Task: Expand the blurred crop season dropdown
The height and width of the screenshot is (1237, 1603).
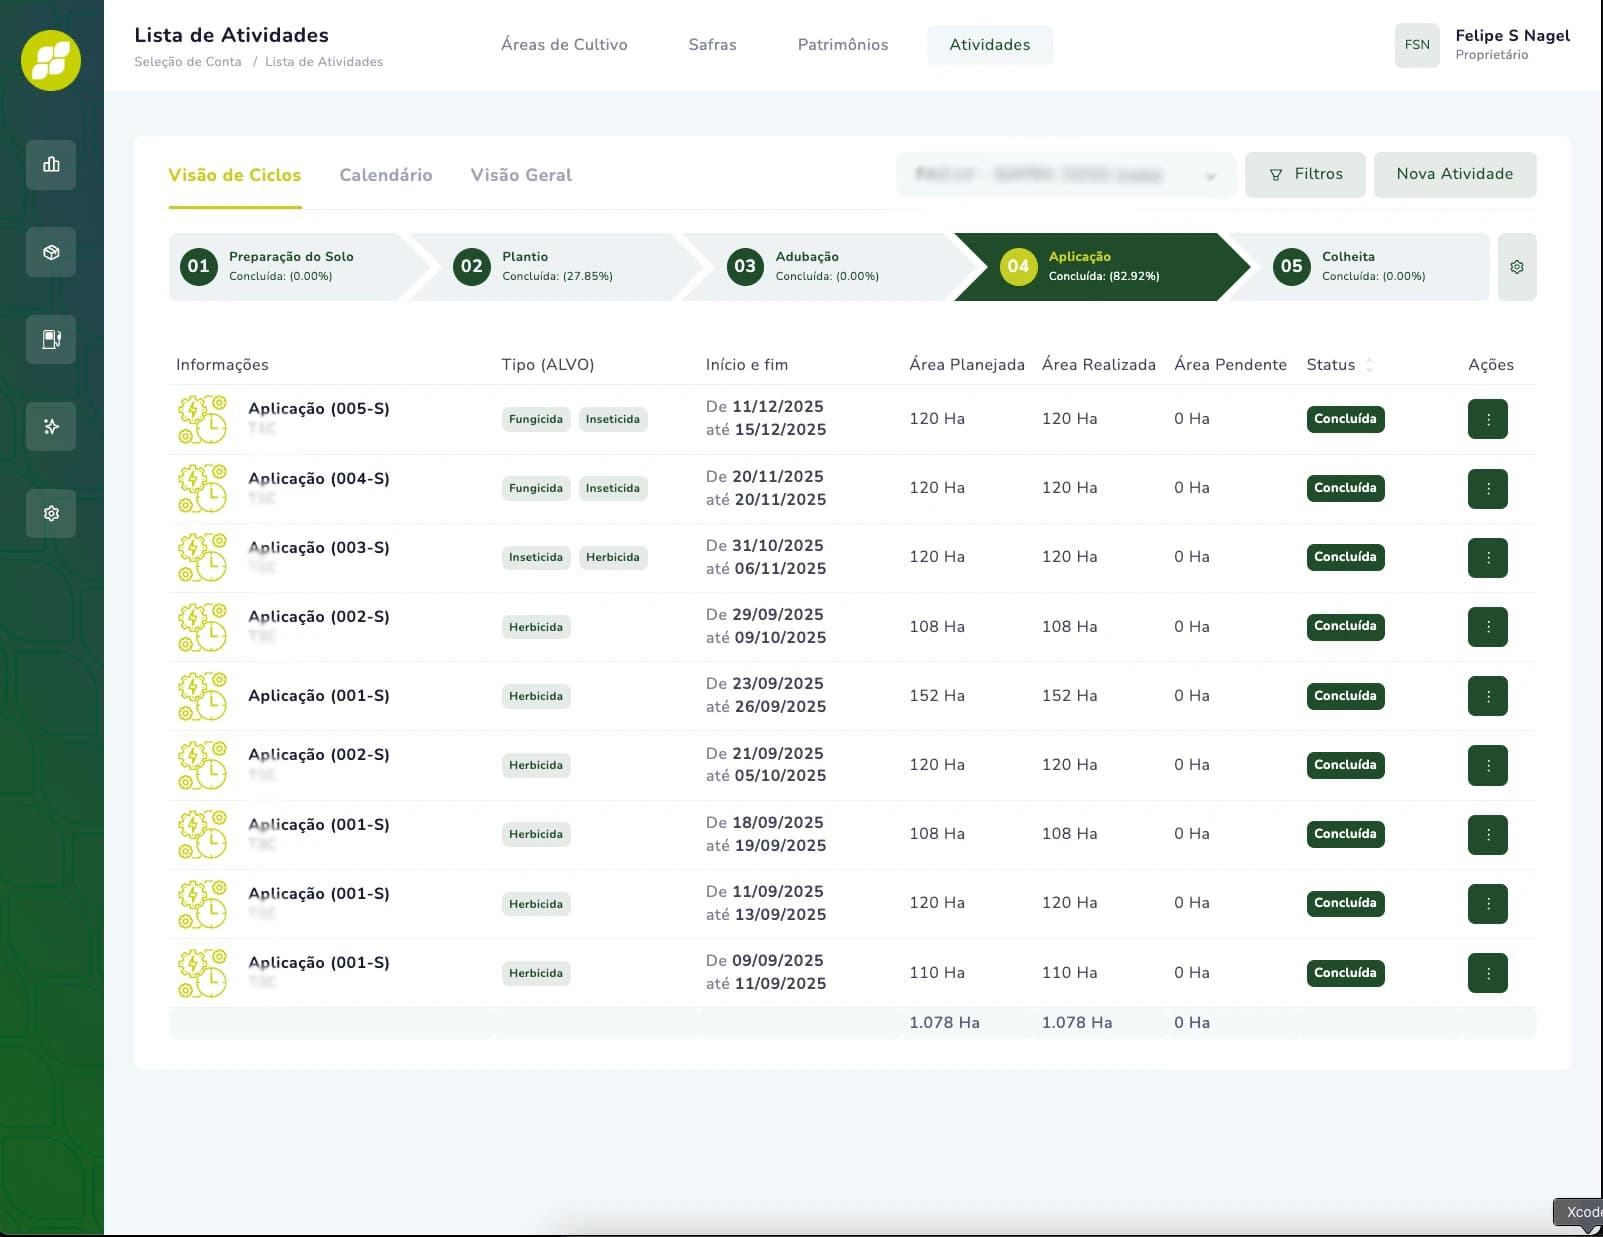Action: [x=1066, y=175]
